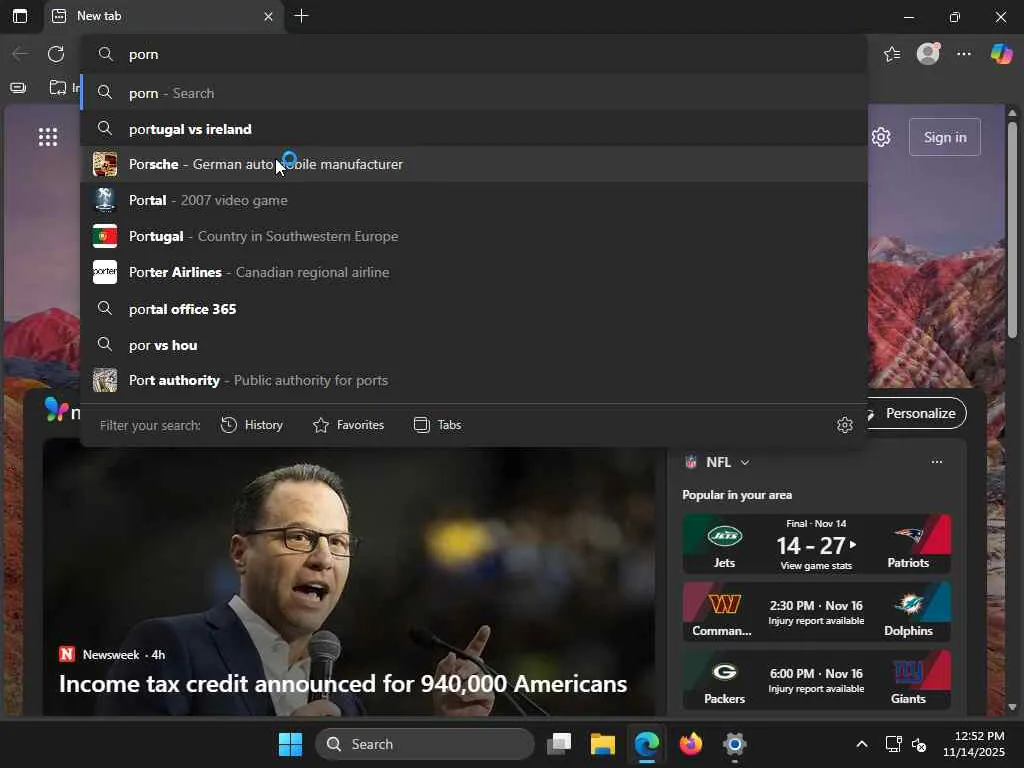Viewport: 1024px width, 768px height.
Task: Open the Jets vs Patriots game card
Action: tap(816, 544)
